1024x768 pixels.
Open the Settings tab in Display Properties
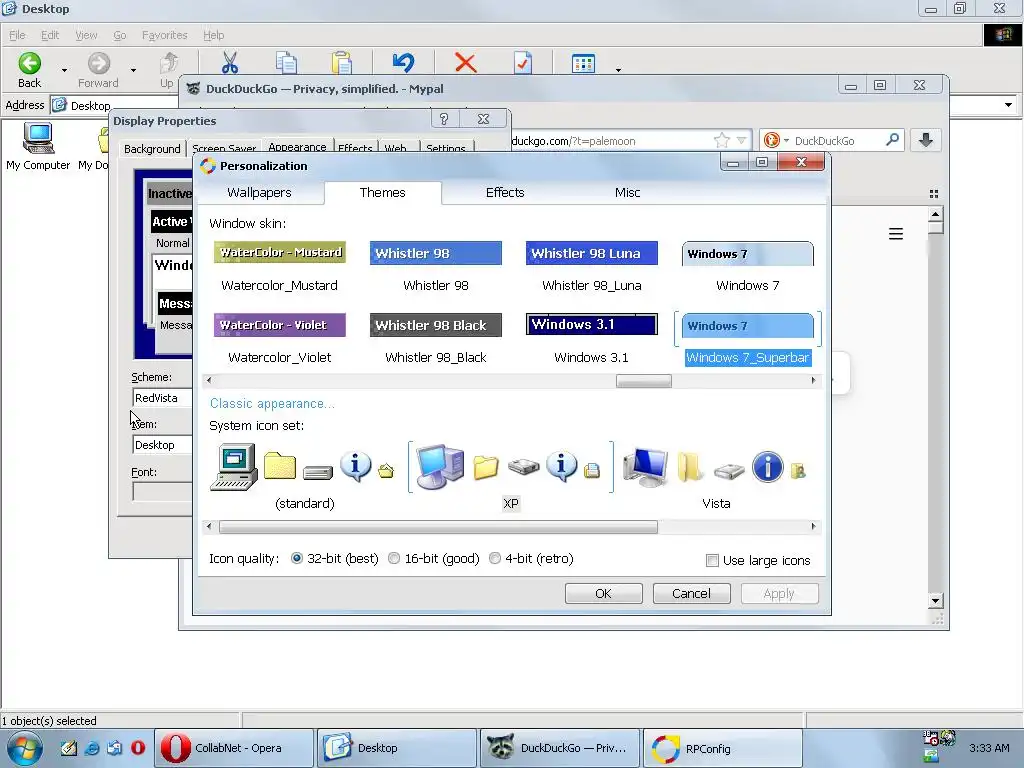pyautogui.click(x=446, y=148)
